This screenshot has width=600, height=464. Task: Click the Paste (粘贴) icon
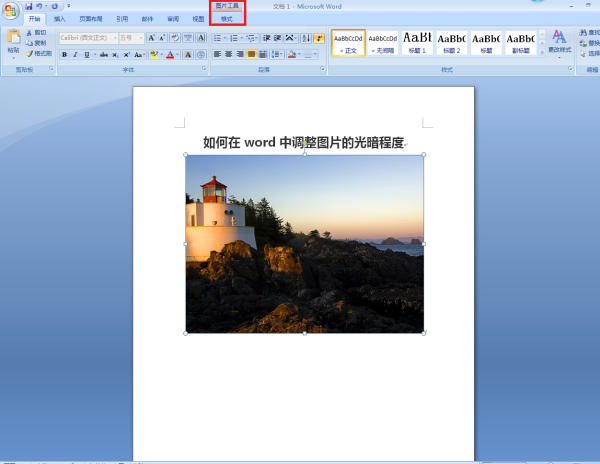click(x=13, y=40)
